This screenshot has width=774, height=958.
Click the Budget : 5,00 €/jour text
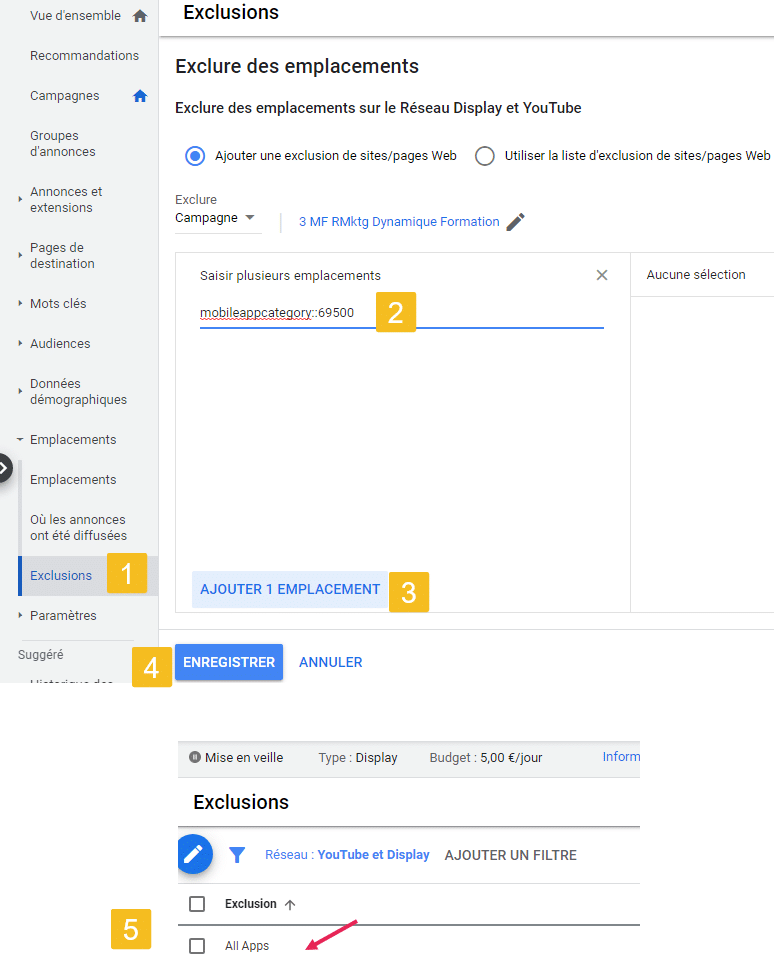click(x=486, y=758)
